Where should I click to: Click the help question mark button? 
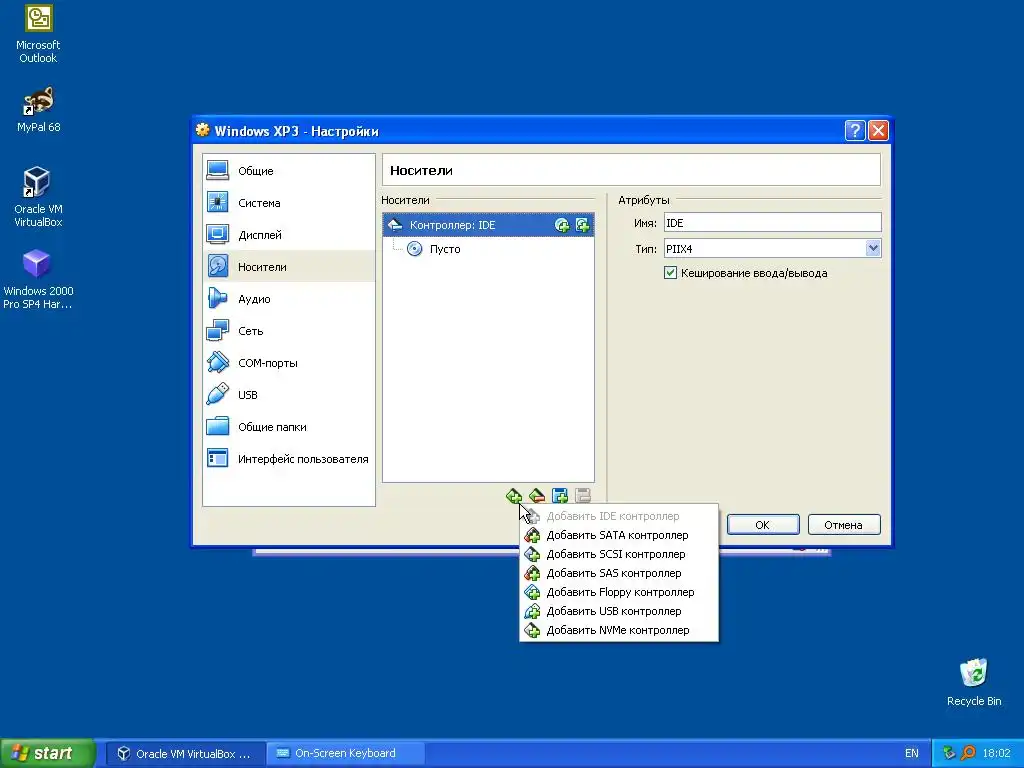pos(855,131)
